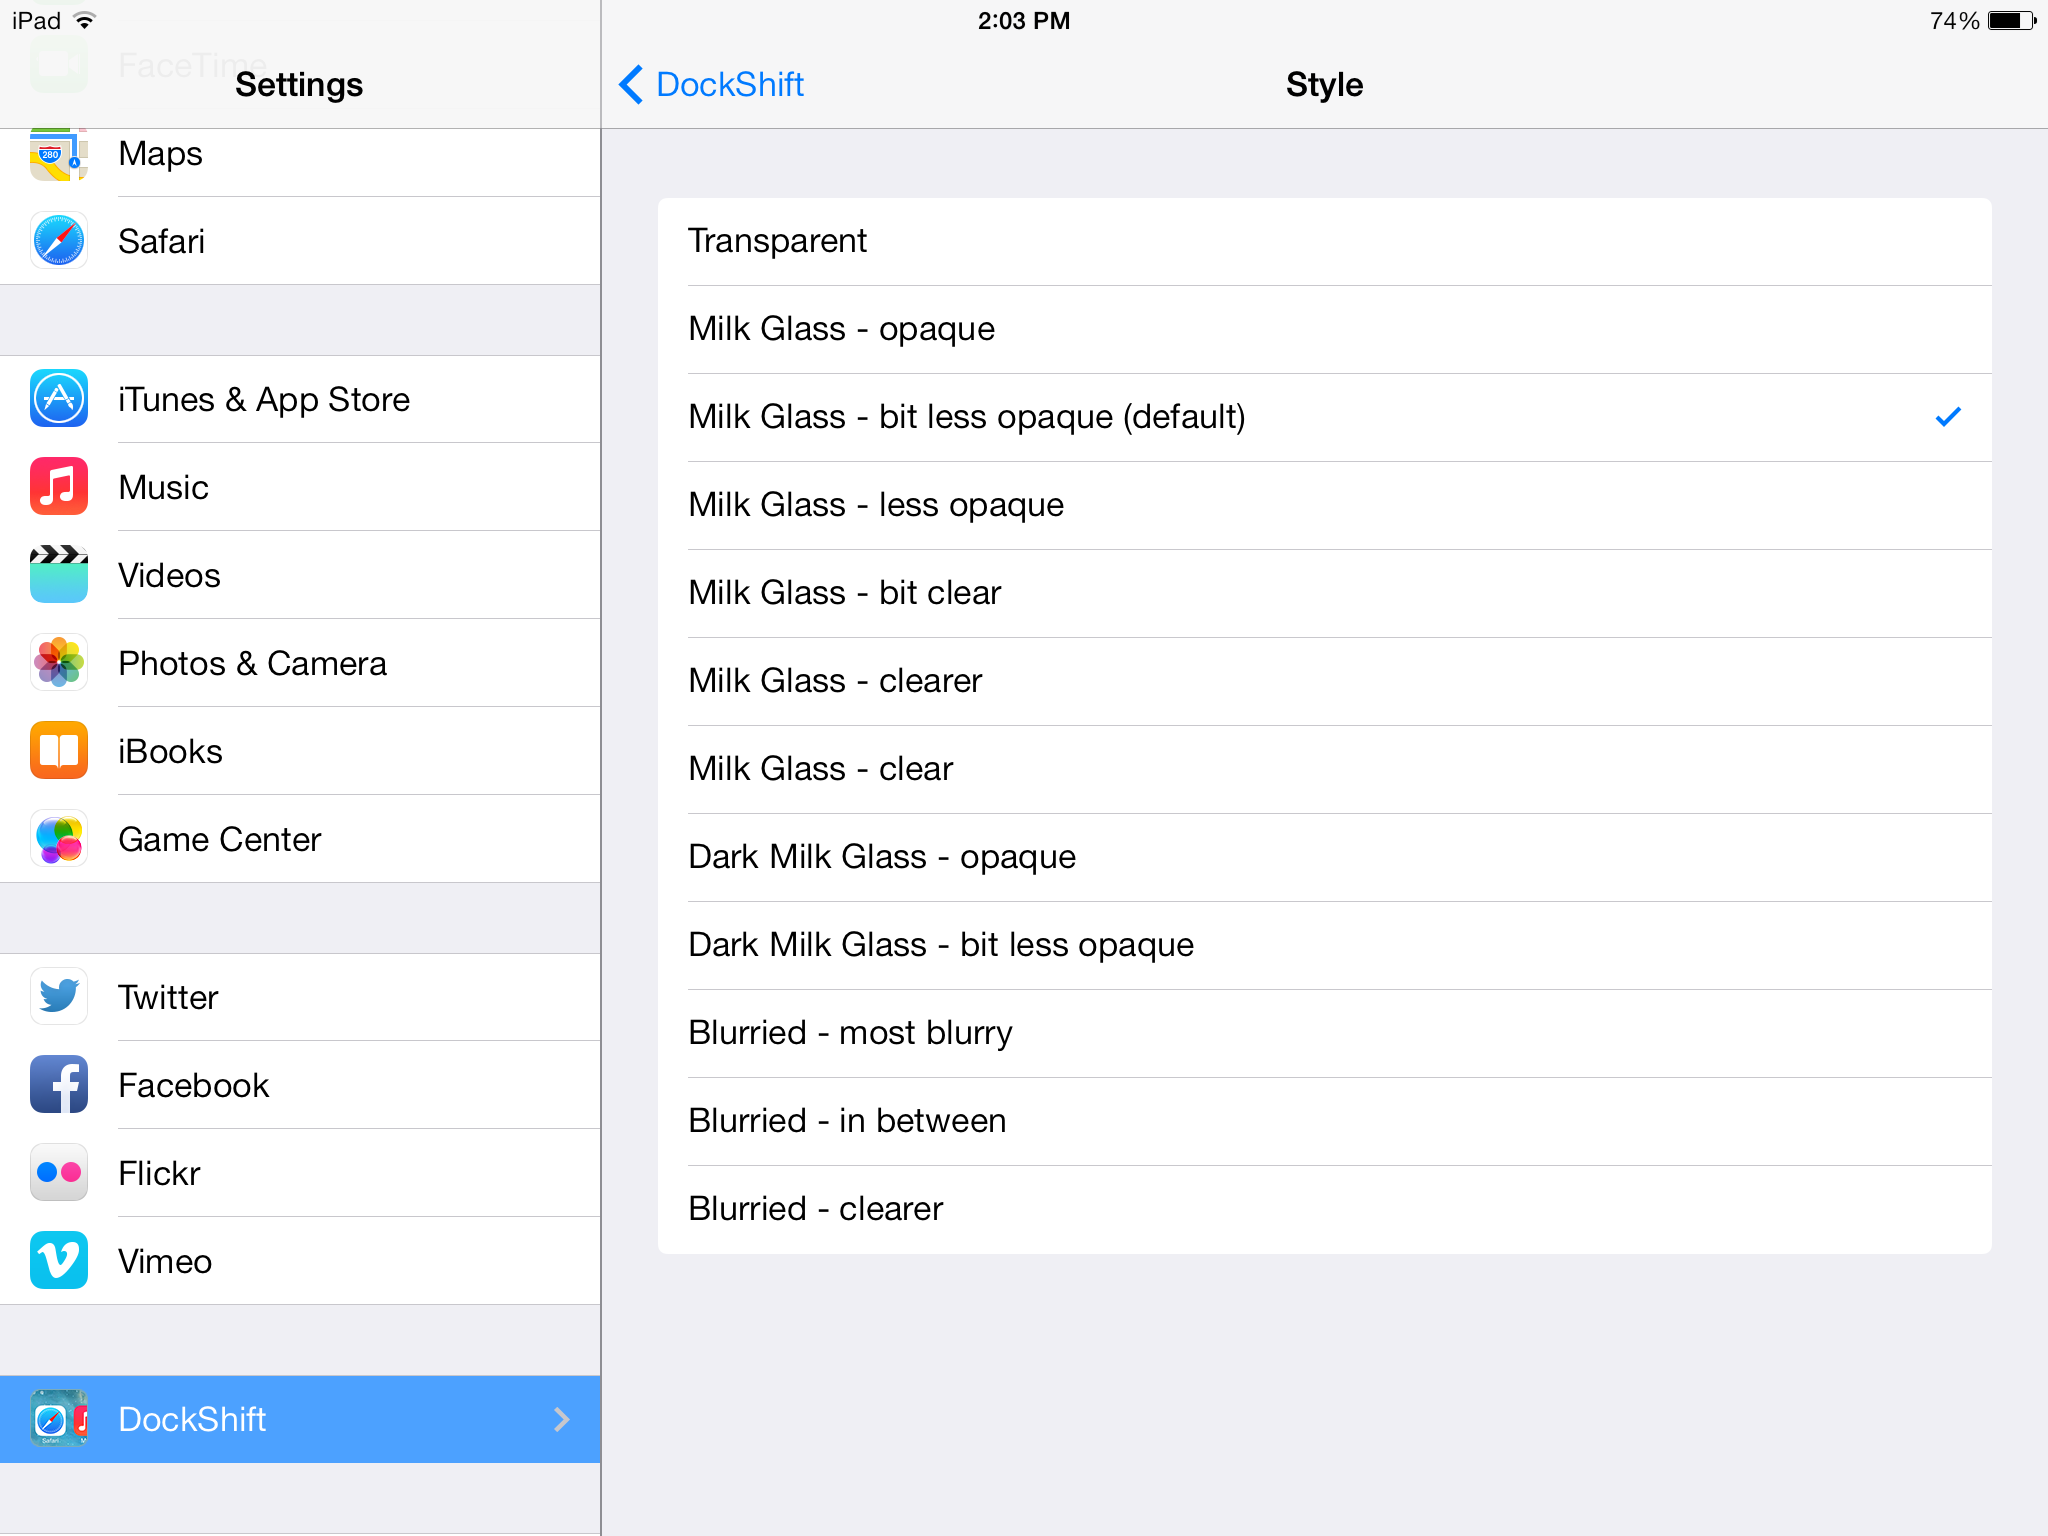Select Facebook app icon
The height and width of the screenshot is (1536, 2048).
tap(60, 1084)
